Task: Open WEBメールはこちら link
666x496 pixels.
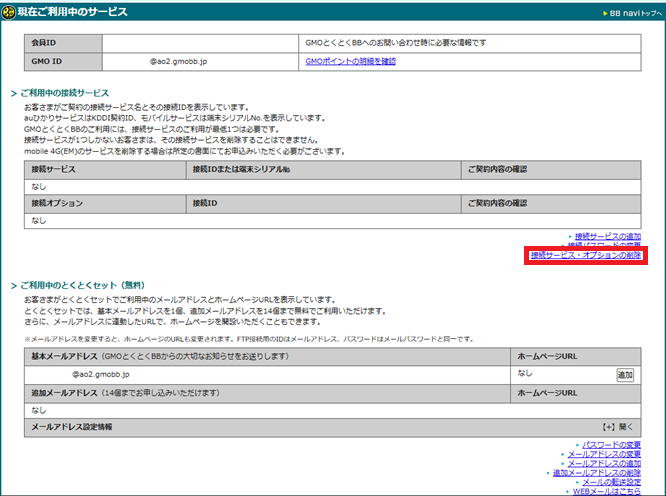Action: [607, 491]
